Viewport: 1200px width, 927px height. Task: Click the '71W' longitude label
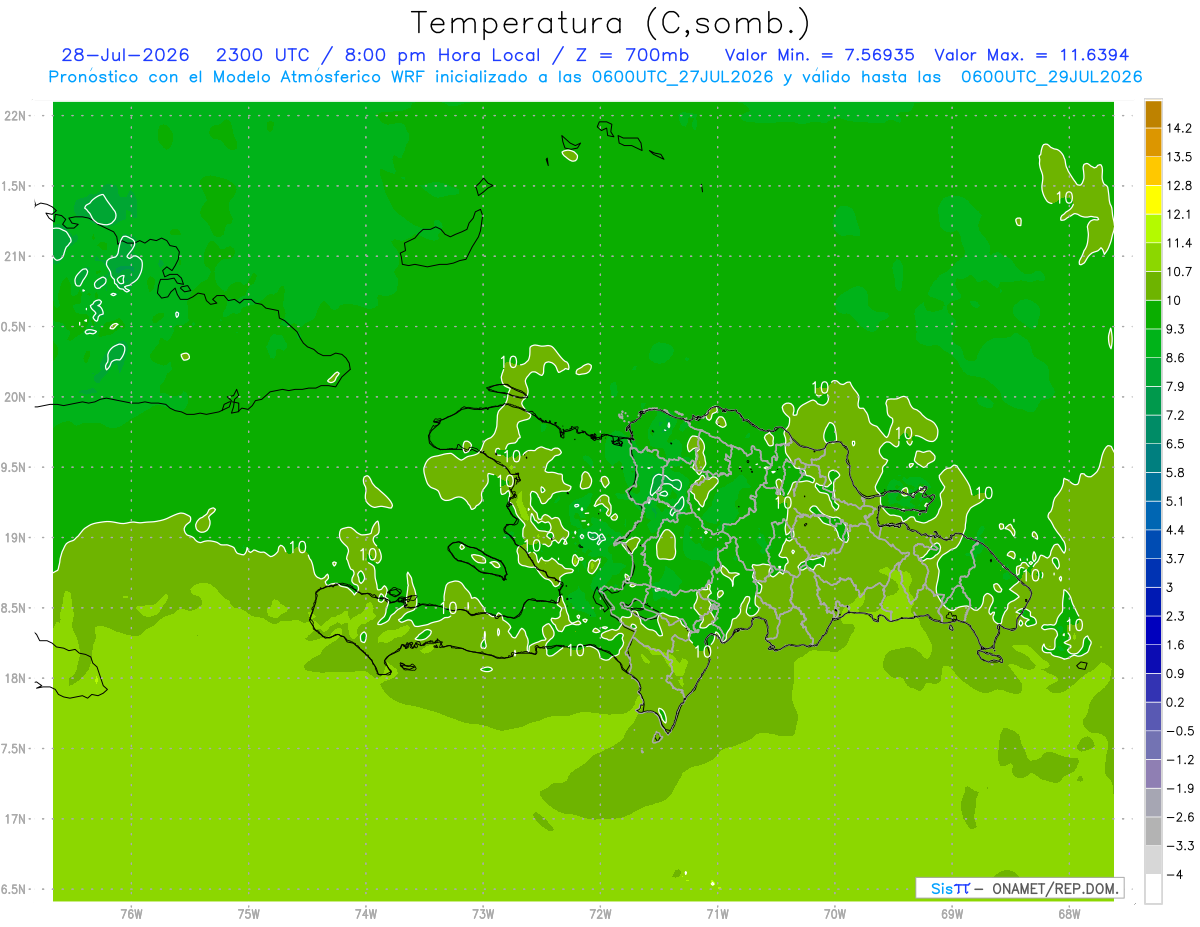point(717,914)
